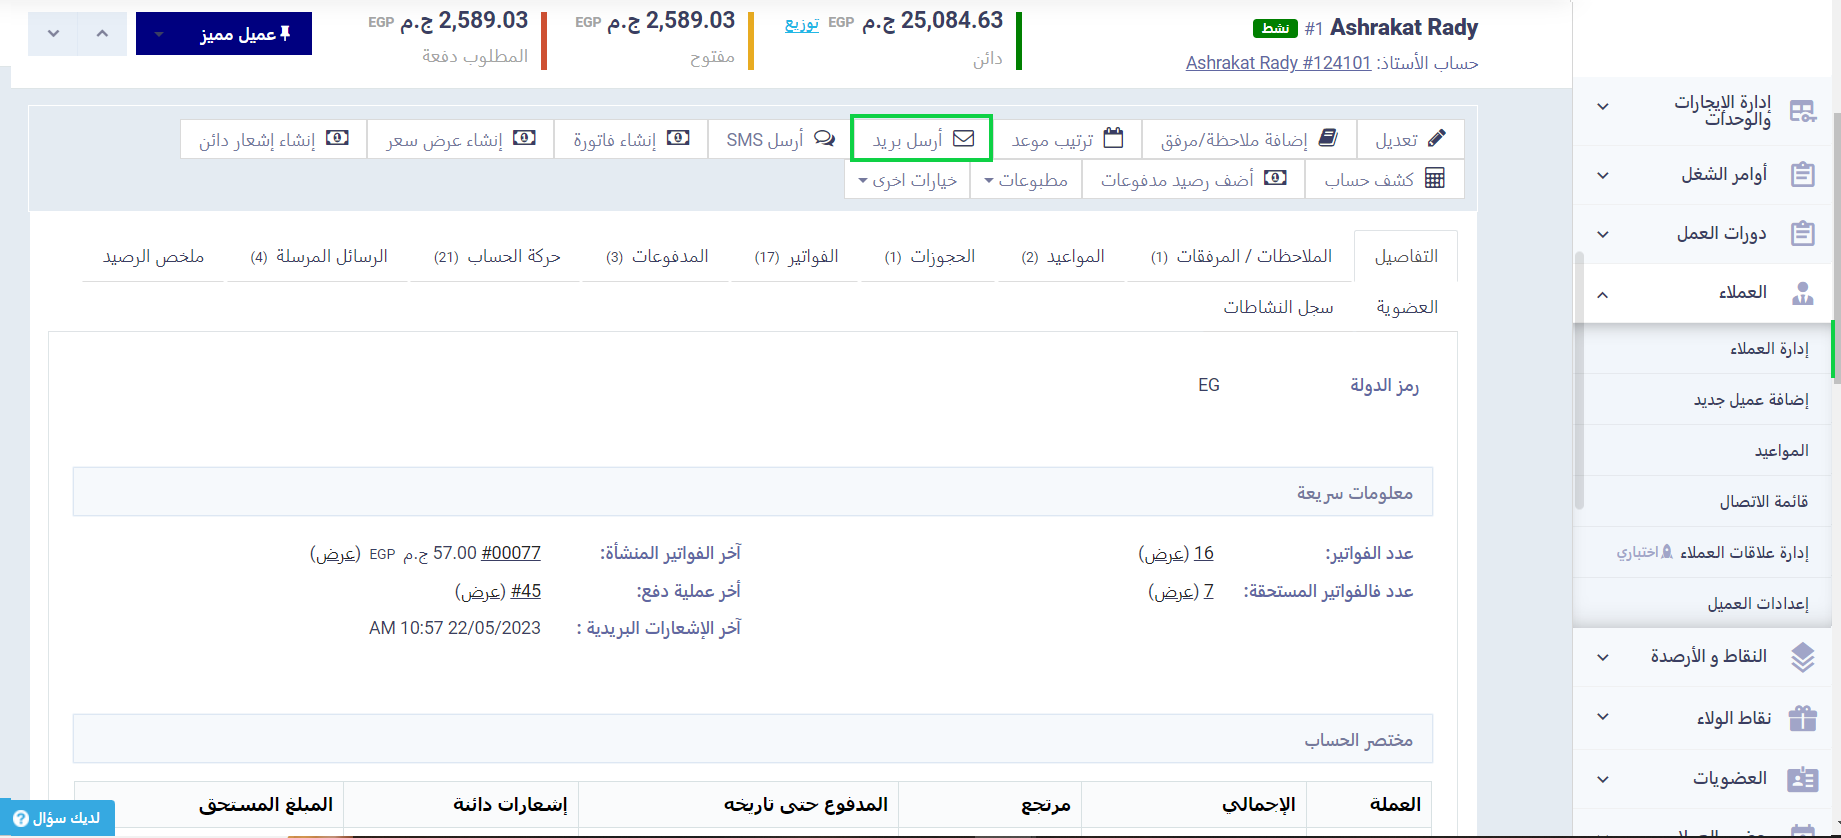Click the money icon for إنشاء فاتورة
1841x838 pixels.
tap(678, 139)
